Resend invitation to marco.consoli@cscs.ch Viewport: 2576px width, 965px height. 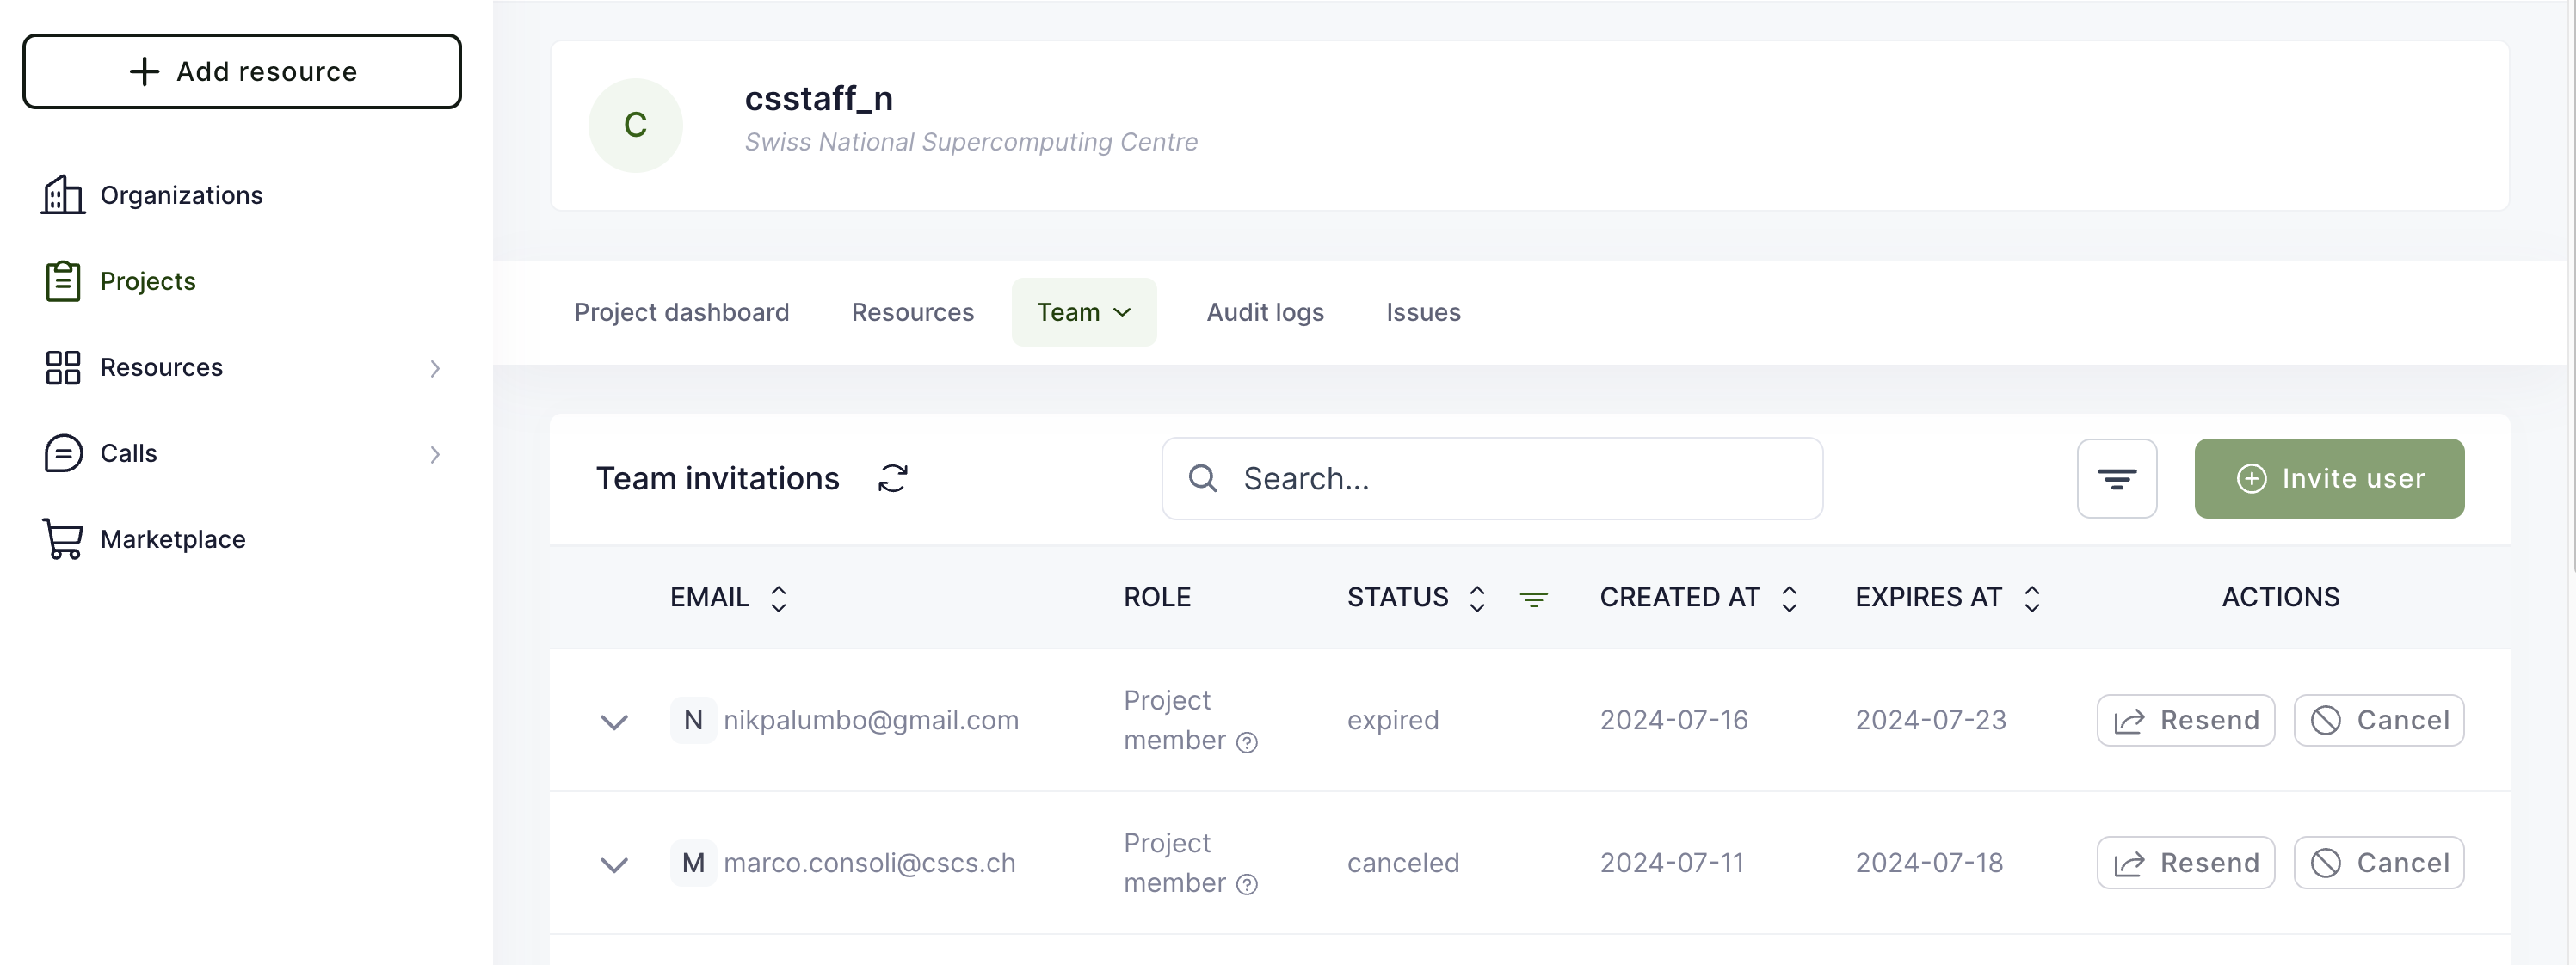click(2185, 862)
